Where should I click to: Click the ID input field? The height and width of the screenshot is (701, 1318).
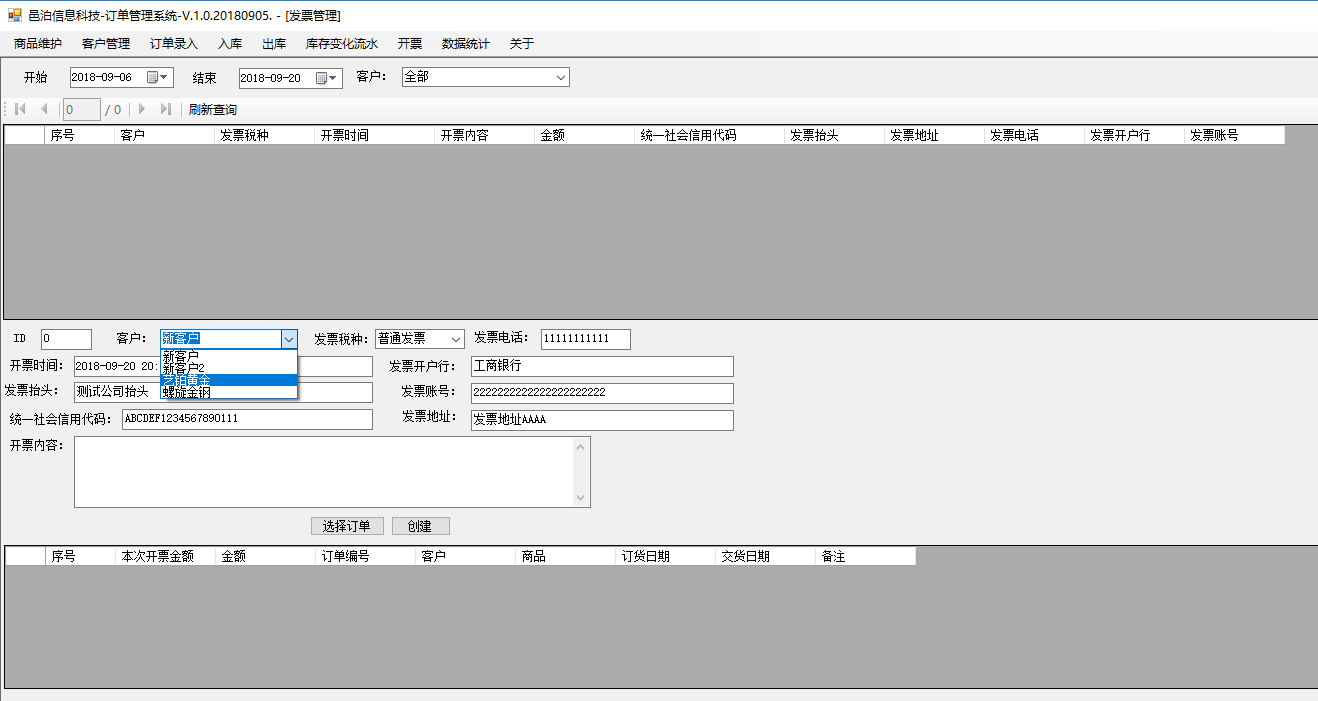66,339
